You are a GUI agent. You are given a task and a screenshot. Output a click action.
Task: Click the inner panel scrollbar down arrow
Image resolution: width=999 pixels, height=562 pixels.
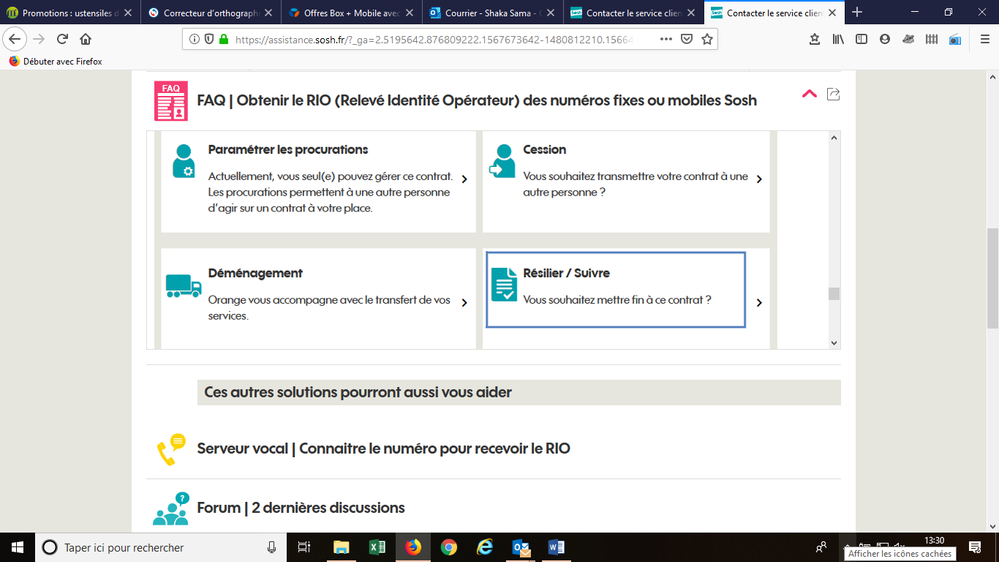[834, 342]
